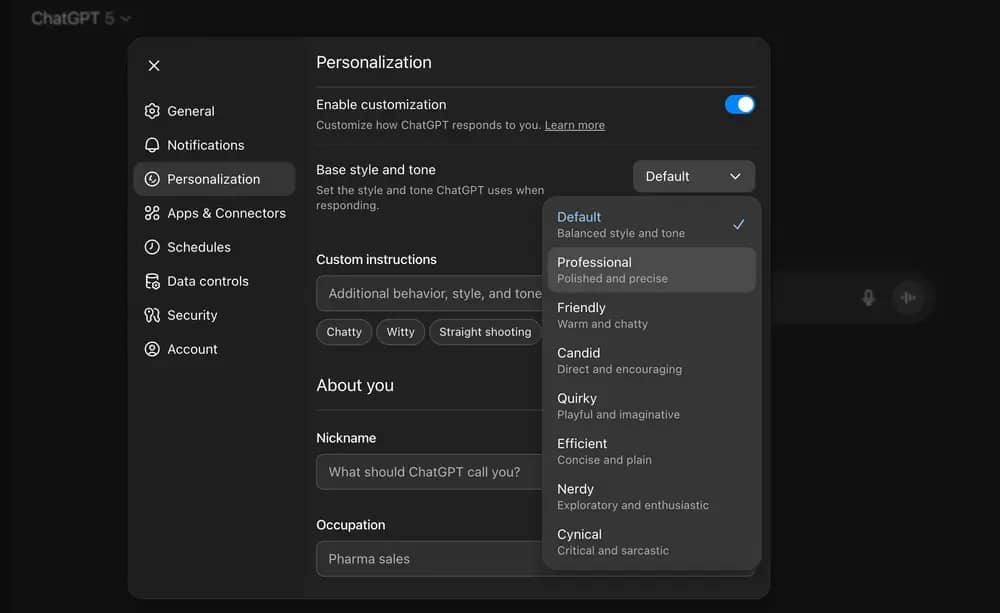Click the Witty suggestion chip

(x=401, y=332)
